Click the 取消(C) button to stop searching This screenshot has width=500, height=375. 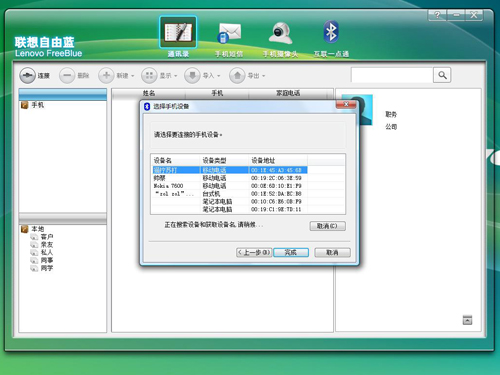pos(327,226)
